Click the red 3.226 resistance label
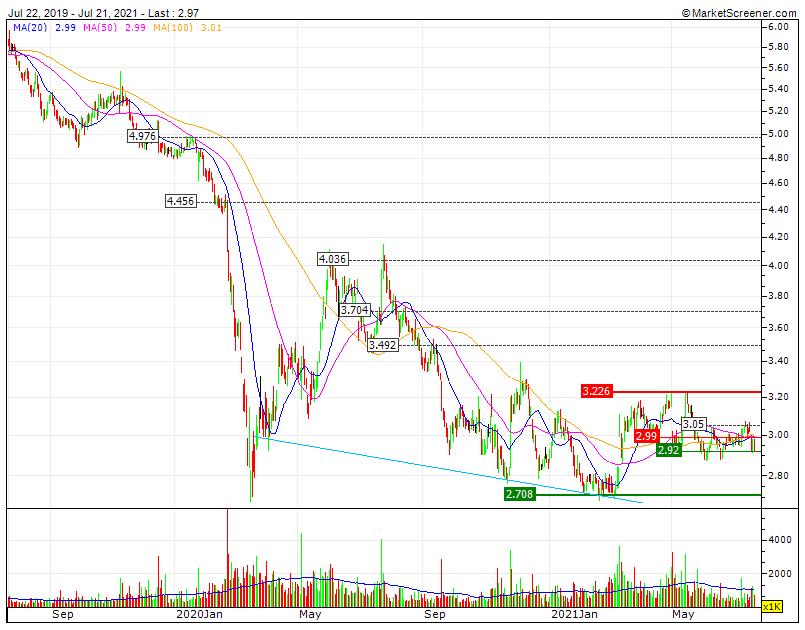 pyautogui.click(x=597, y=391)
